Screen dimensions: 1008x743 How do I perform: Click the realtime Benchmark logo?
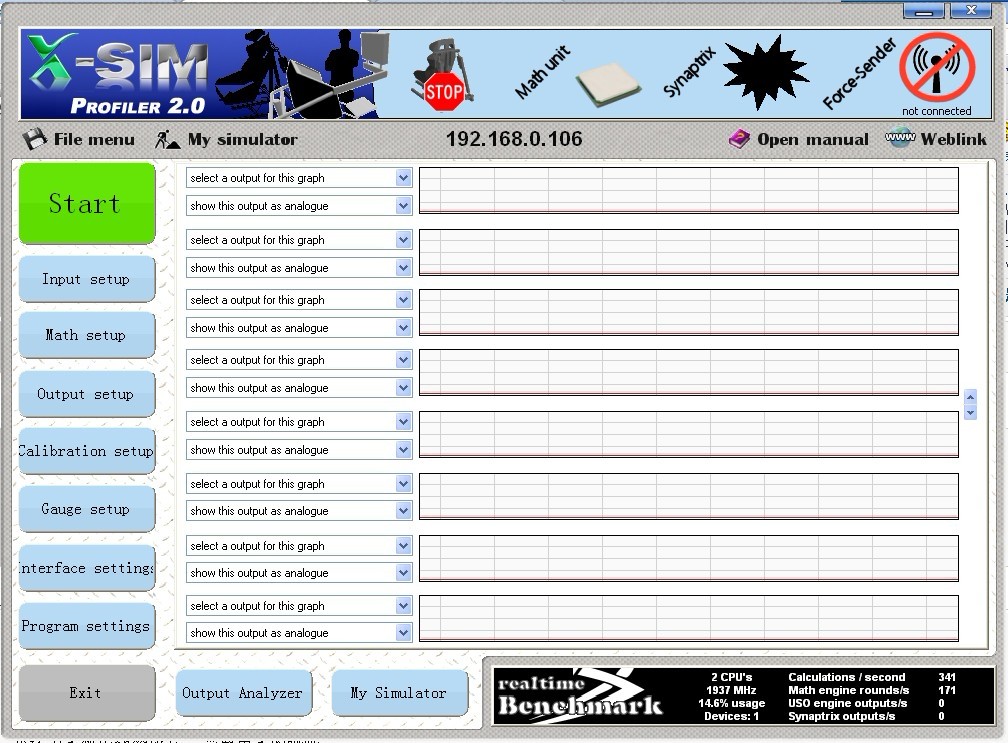click(580, 696)
